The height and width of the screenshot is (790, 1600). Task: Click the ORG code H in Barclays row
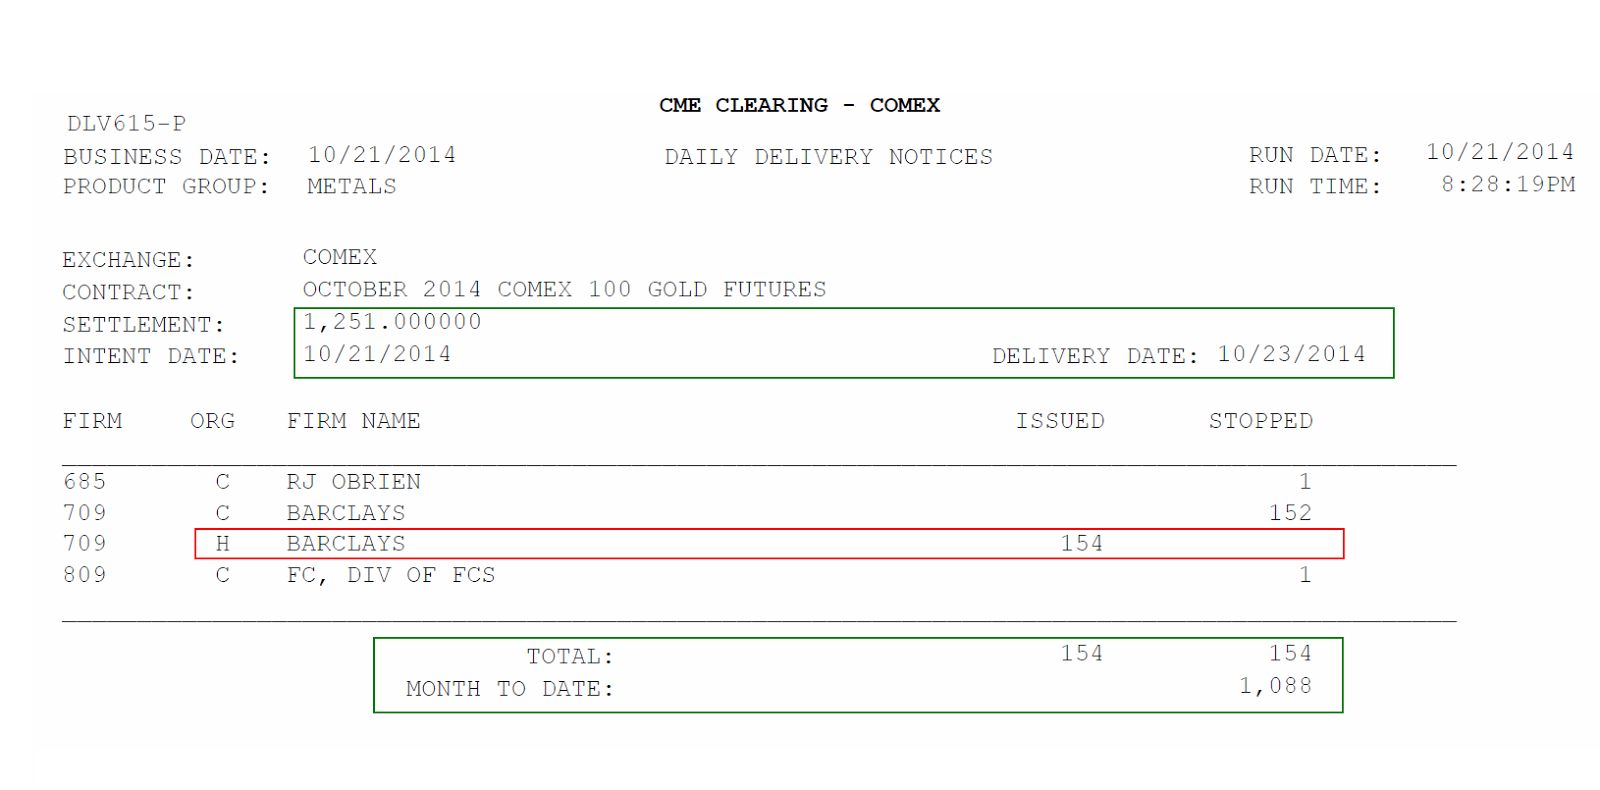pyautogui.click(x=222, y=544)
